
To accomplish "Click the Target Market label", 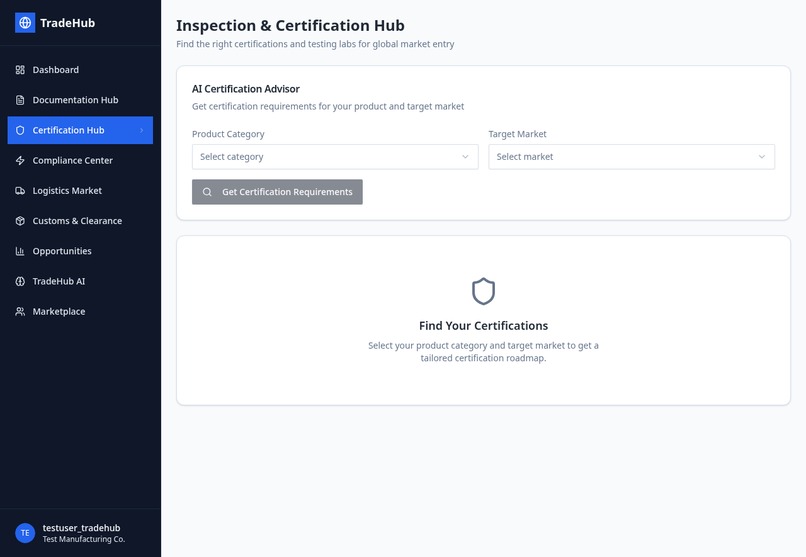I will coord(517,134).
